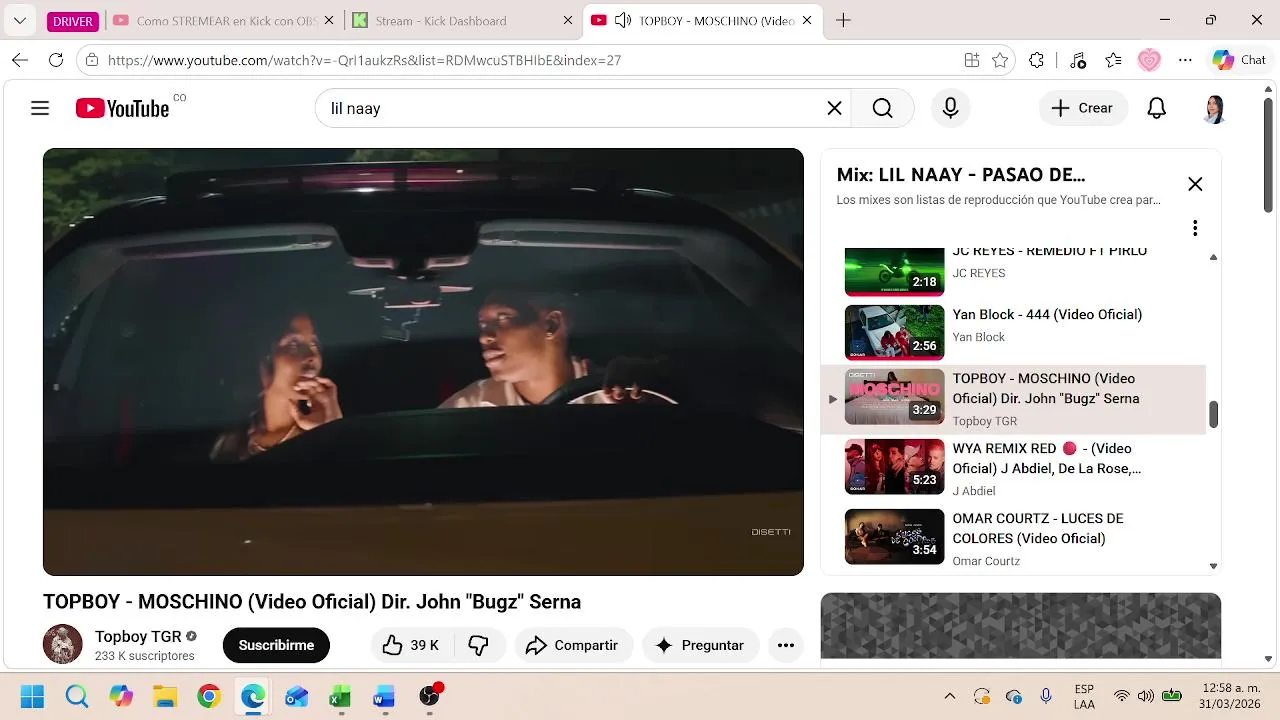Select TOPBOY - MOSCHINO playlist entry
This screenshot has width=1280, height=720.
tap(1013, 399)
